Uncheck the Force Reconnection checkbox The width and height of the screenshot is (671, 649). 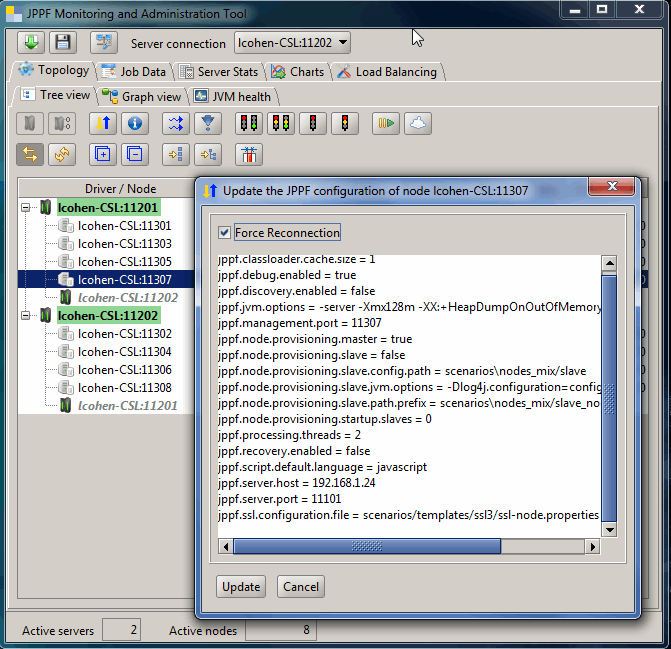224,233
